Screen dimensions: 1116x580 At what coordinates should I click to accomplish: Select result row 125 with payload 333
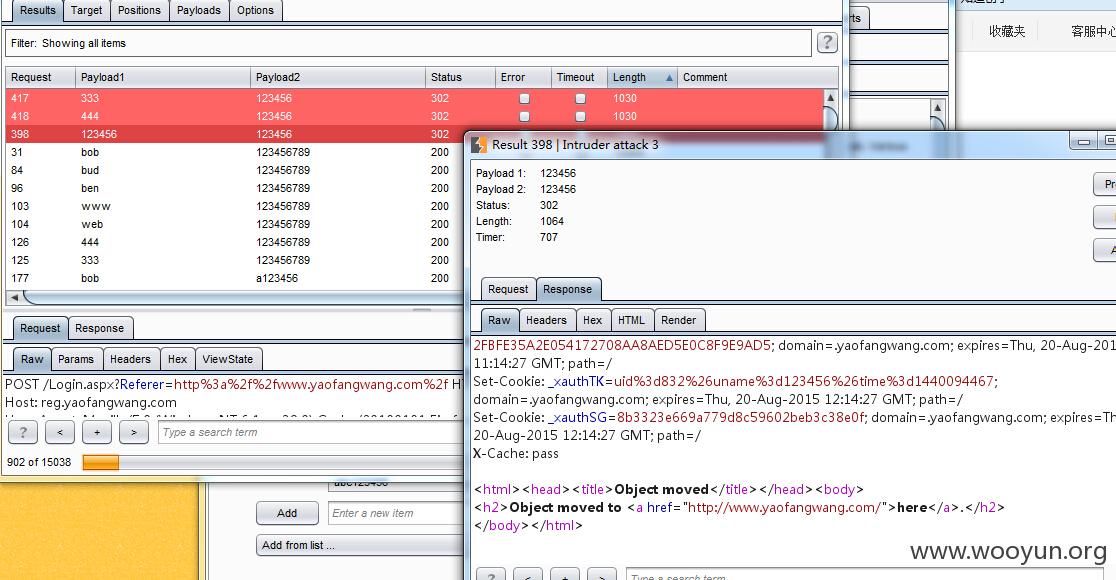point(235,260)
